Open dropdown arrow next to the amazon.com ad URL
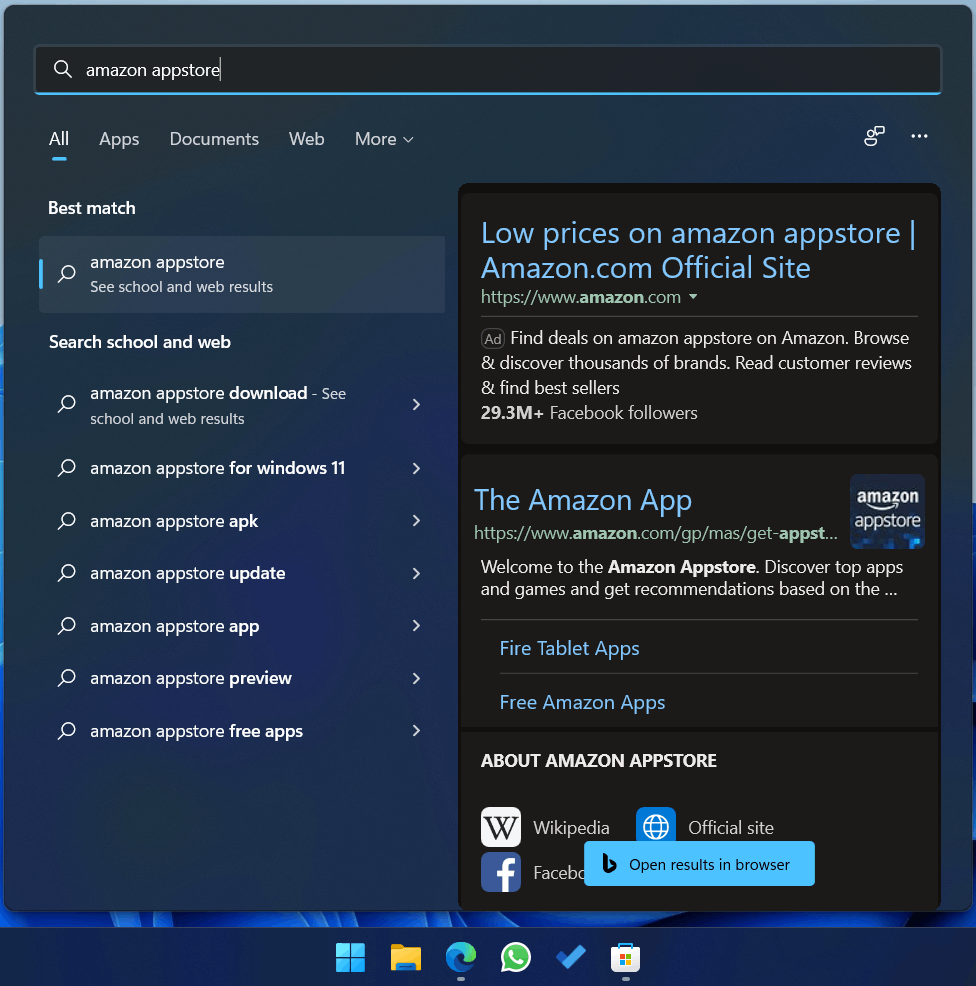Viewport: 976px width, 986px height. click(693, 296)
